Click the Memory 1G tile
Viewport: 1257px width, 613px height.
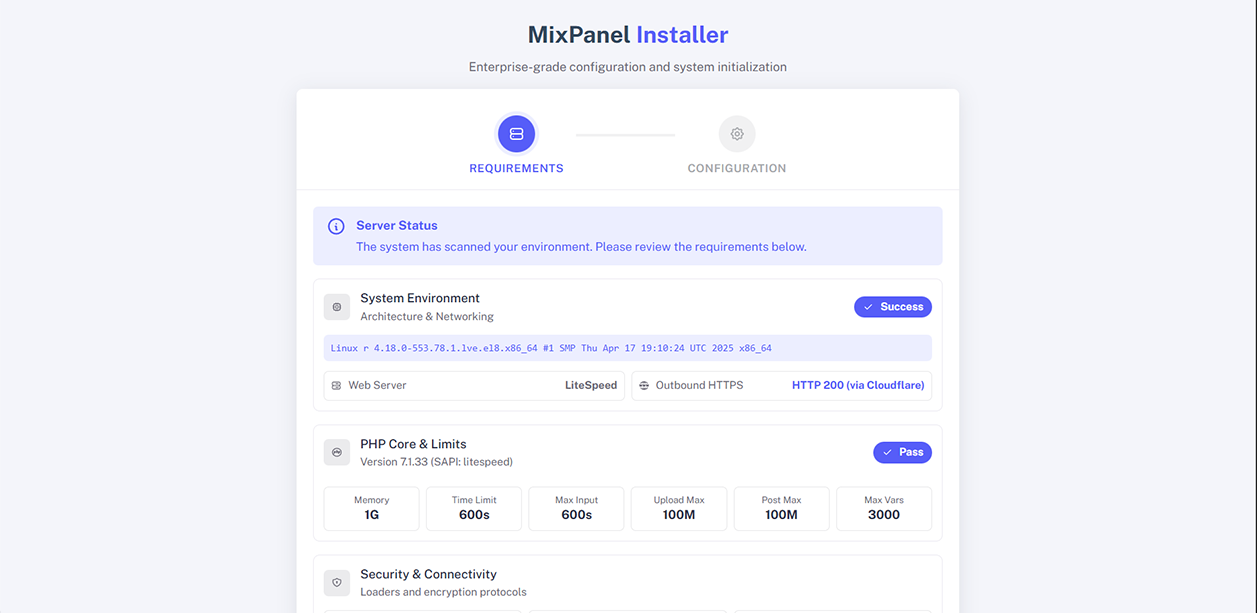(372, 508)
